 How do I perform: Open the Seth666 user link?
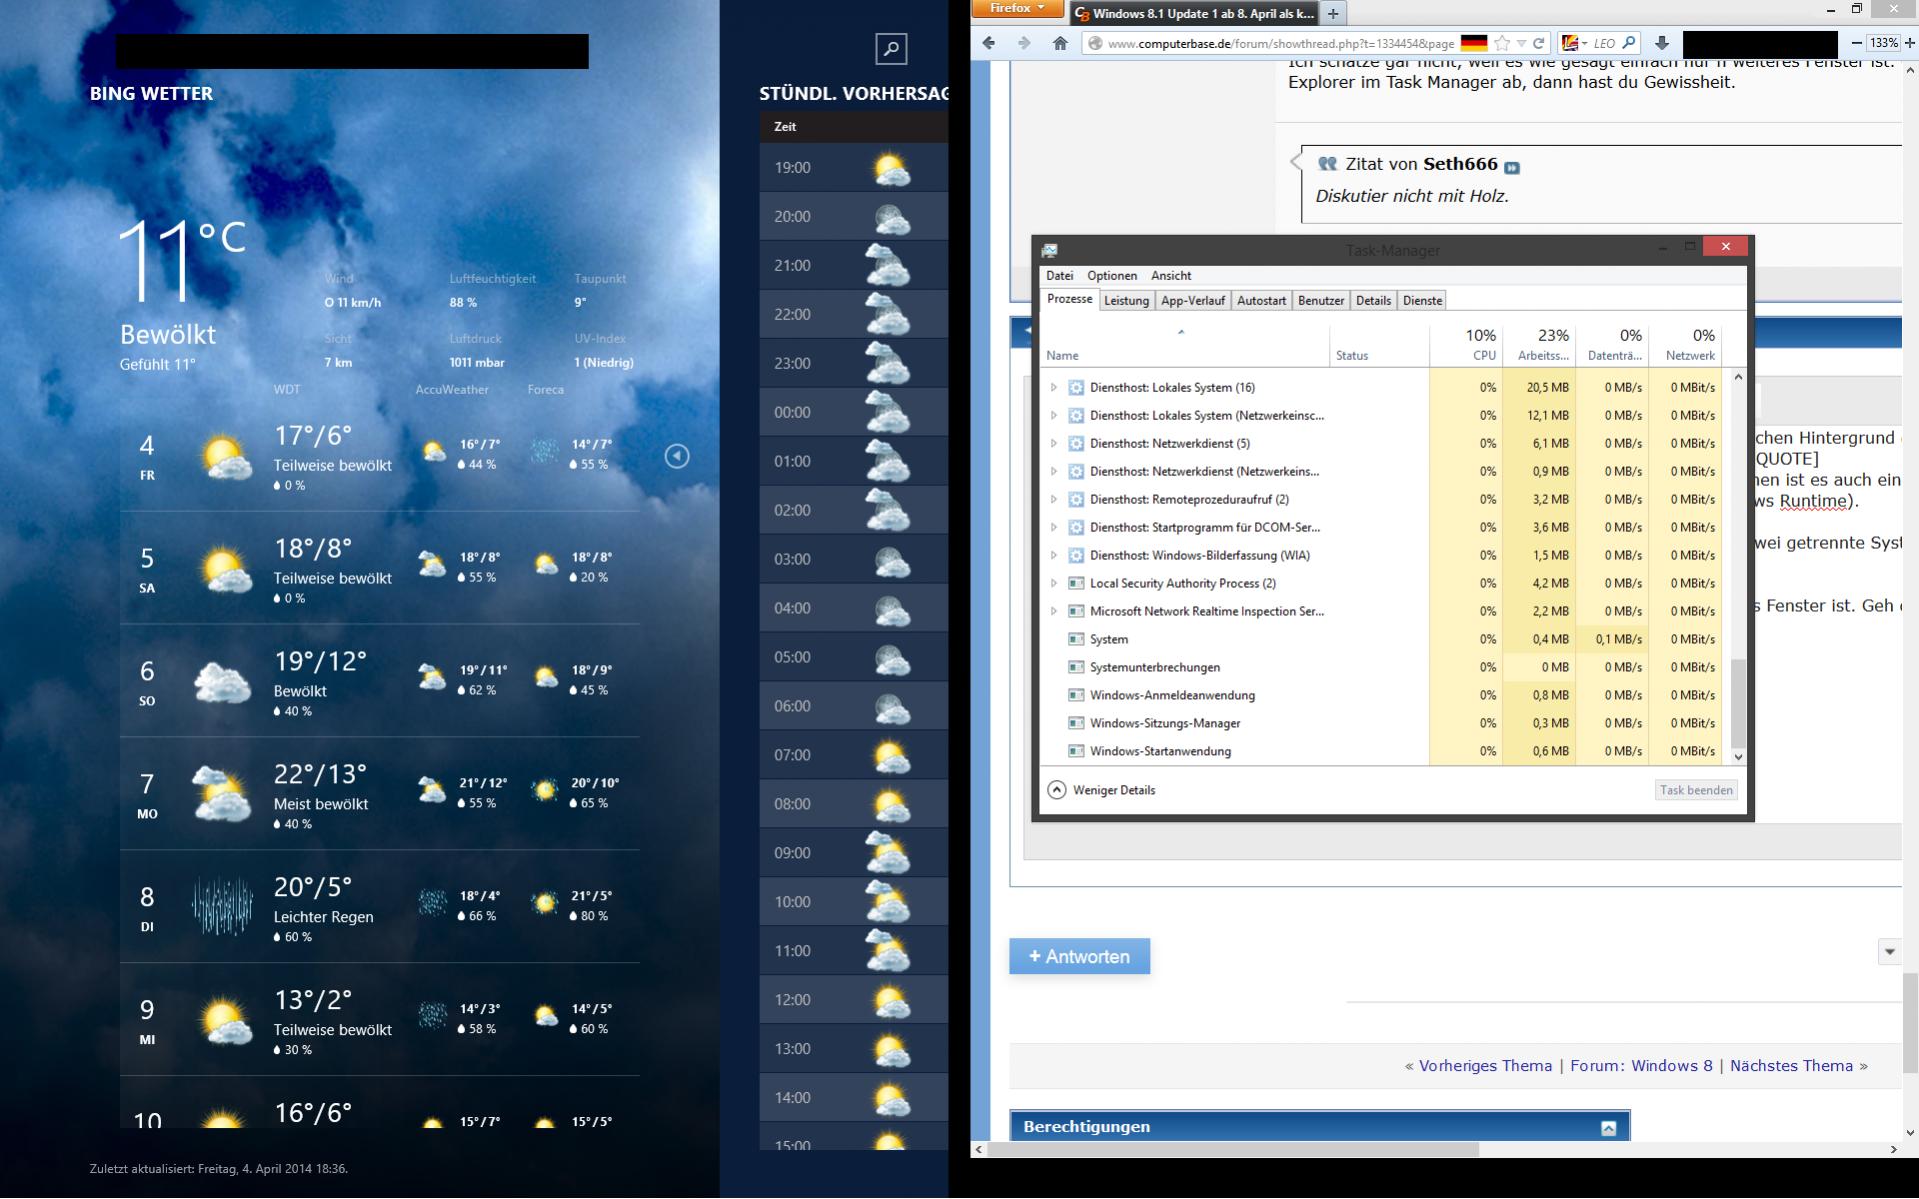point(1460,164)
